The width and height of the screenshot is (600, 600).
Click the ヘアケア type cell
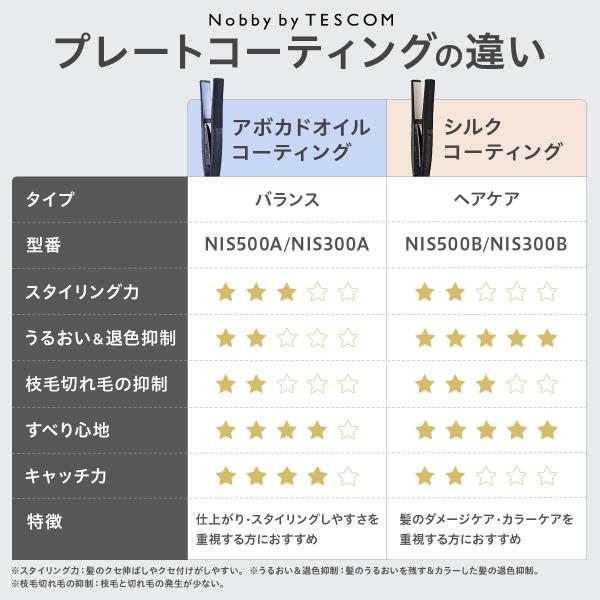click(x=486, y=199)
